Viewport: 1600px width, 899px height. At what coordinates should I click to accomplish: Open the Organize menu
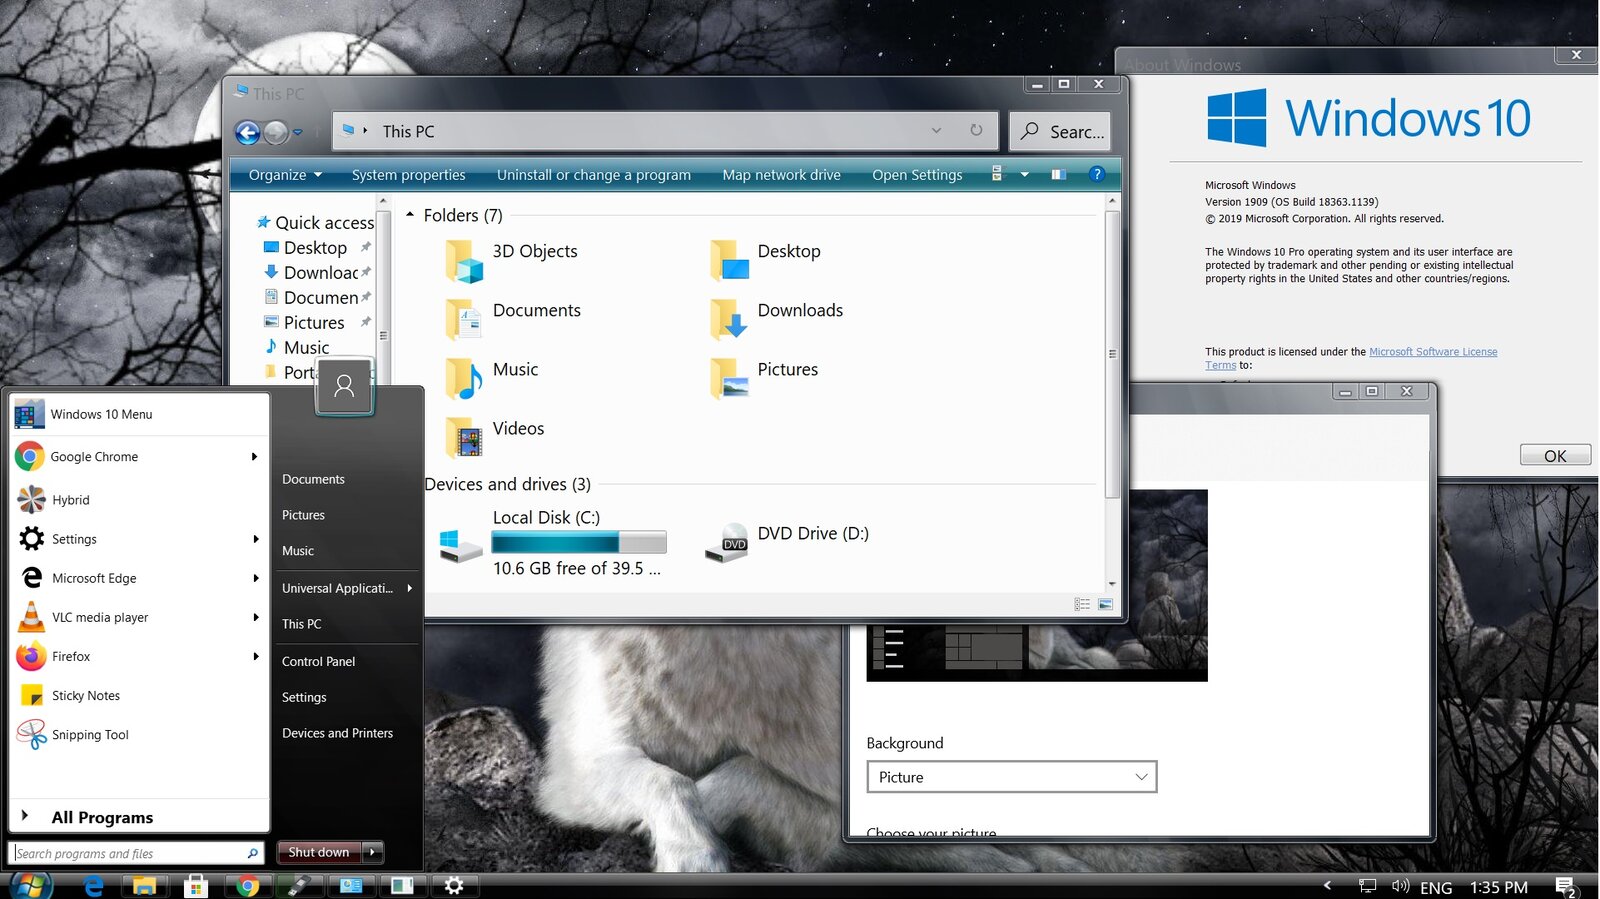285,175
